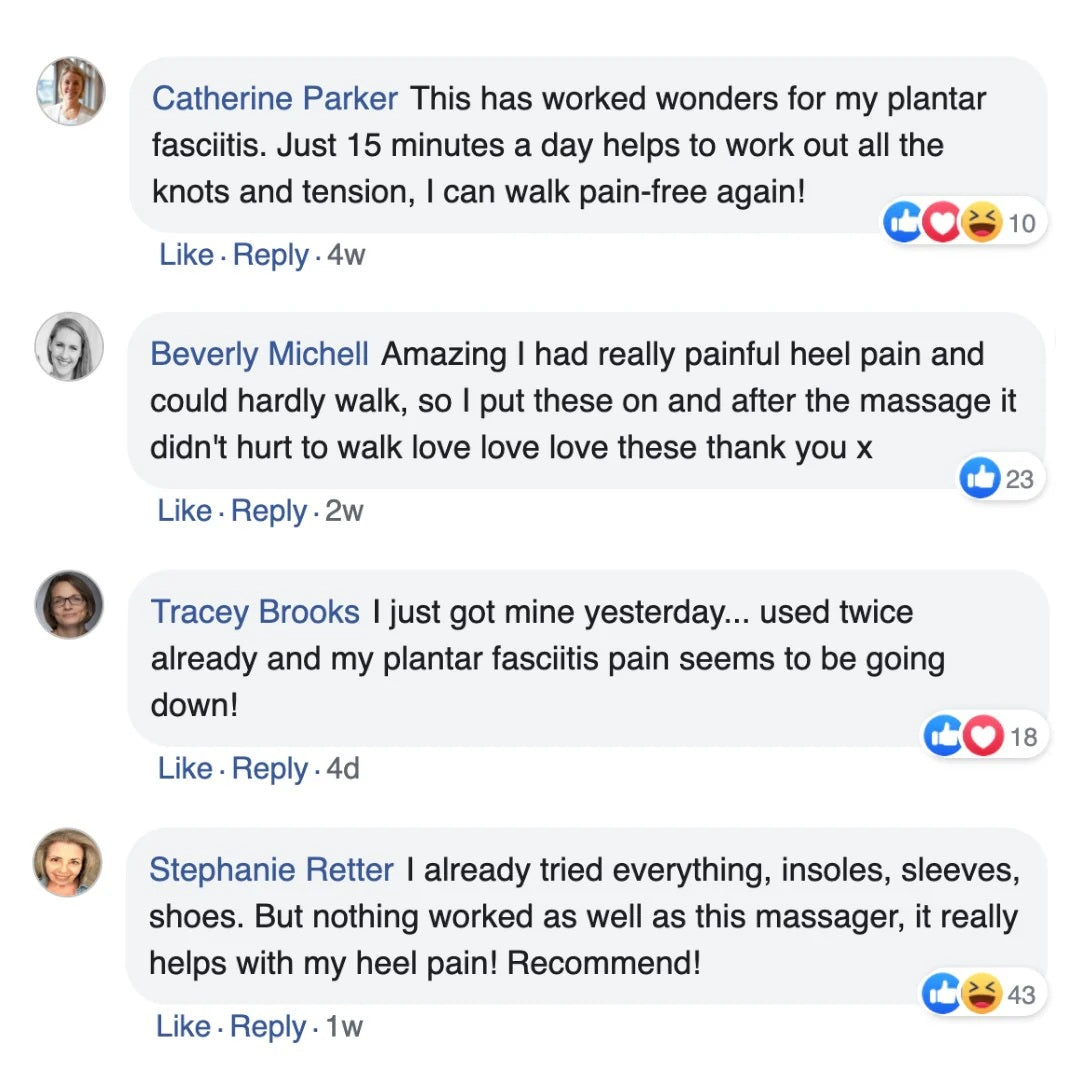Open Catherine Parker's name link
This screenshot has width=1080, height=1080.
275,98
